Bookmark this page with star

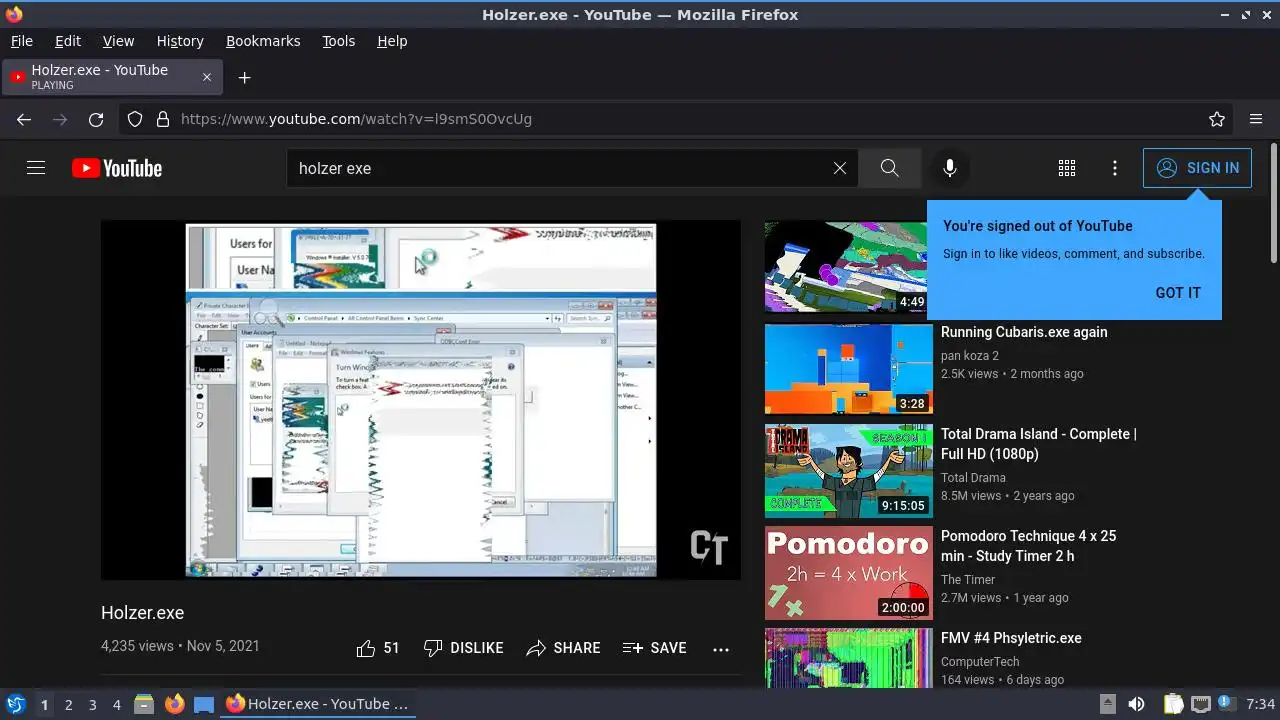pos(1217,119)
